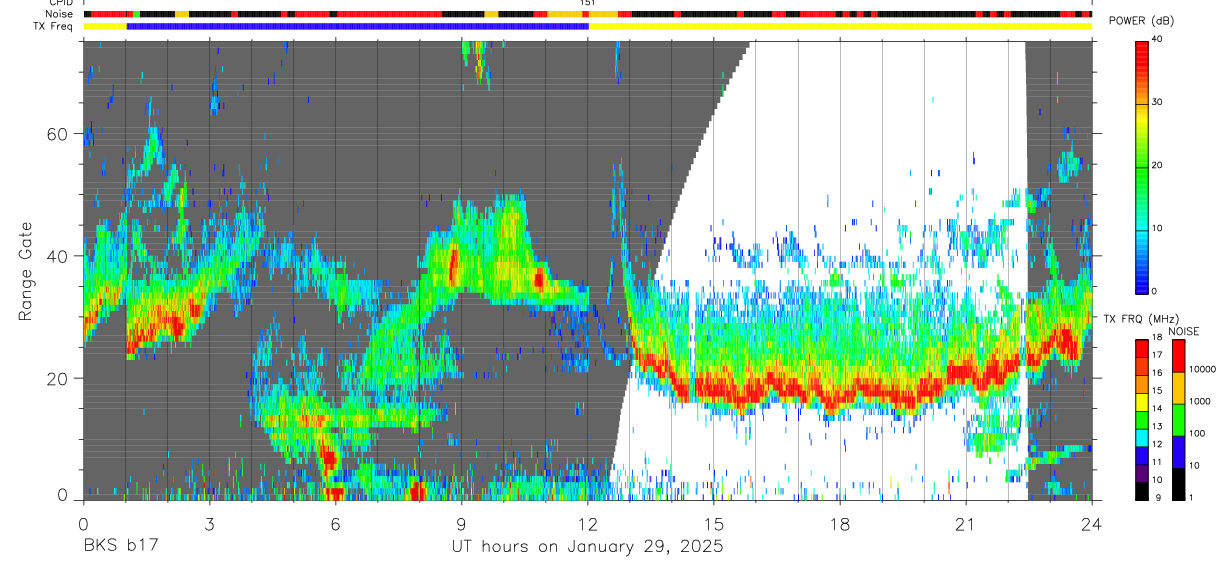The image size is (1228, 567).
Task: Click the 'TX Freq' row label
Action: (53, 27)
